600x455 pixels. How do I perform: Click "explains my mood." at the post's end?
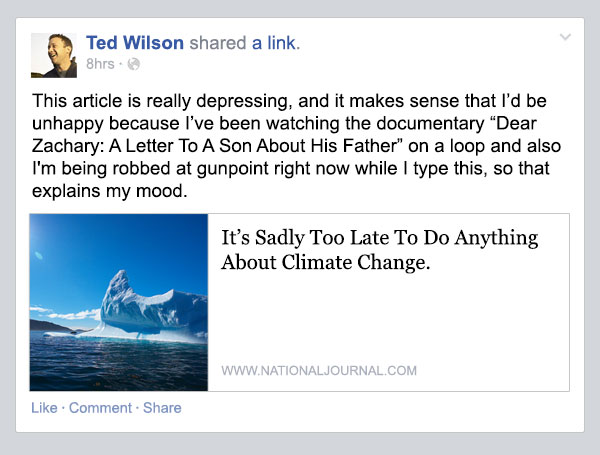click(110, 191)
